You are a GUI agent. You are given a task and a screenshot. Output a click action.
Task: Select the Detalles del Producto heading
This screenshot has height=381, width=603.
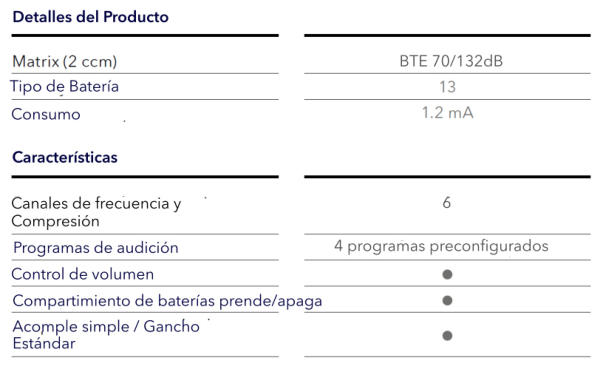90,17
